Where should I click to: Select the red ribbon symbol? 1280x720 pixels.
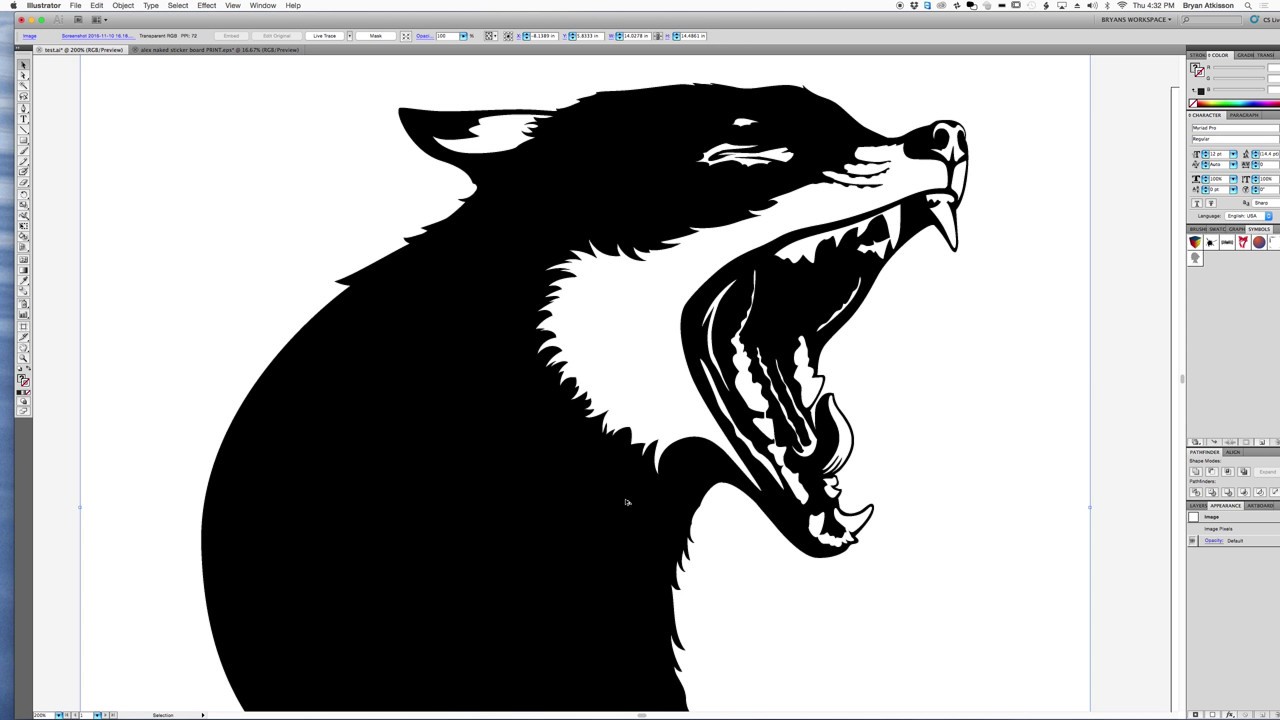[x=1243, y=242]
